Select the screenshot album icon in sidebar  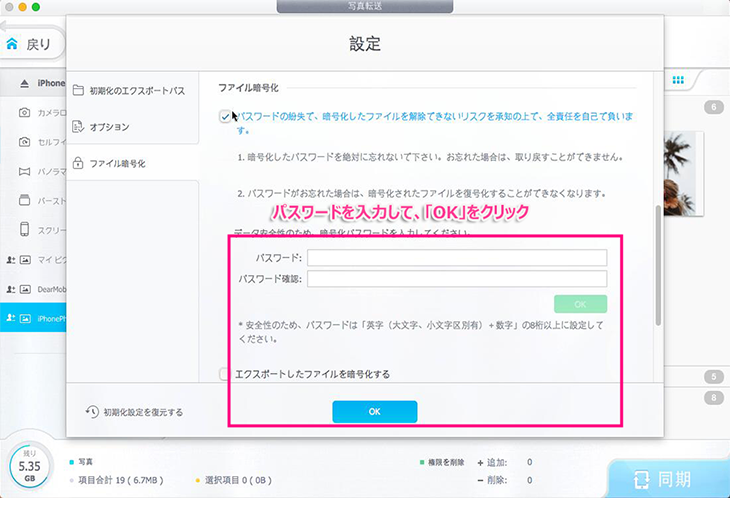[25, 229]
